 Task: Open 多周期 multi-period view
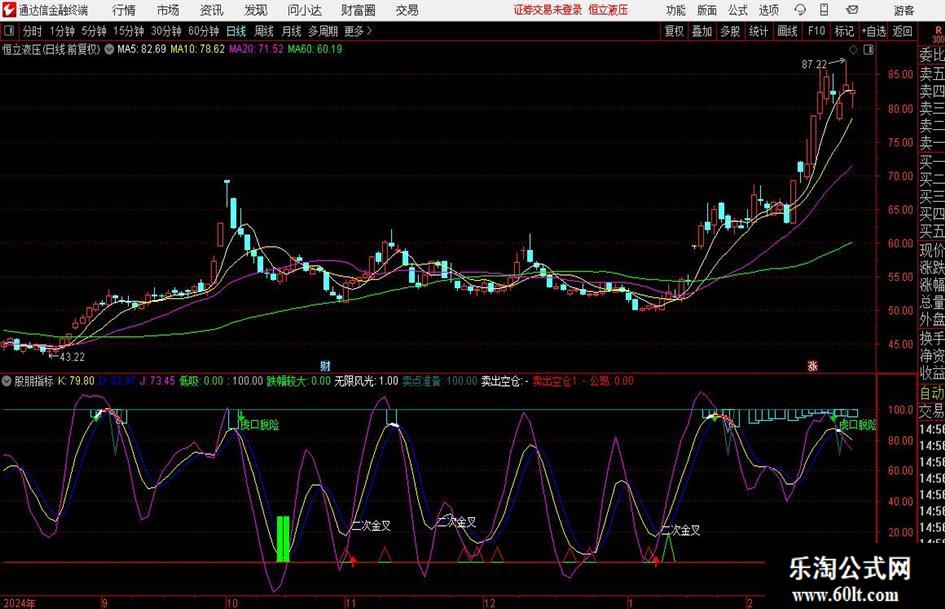click(x=323, y=31)
